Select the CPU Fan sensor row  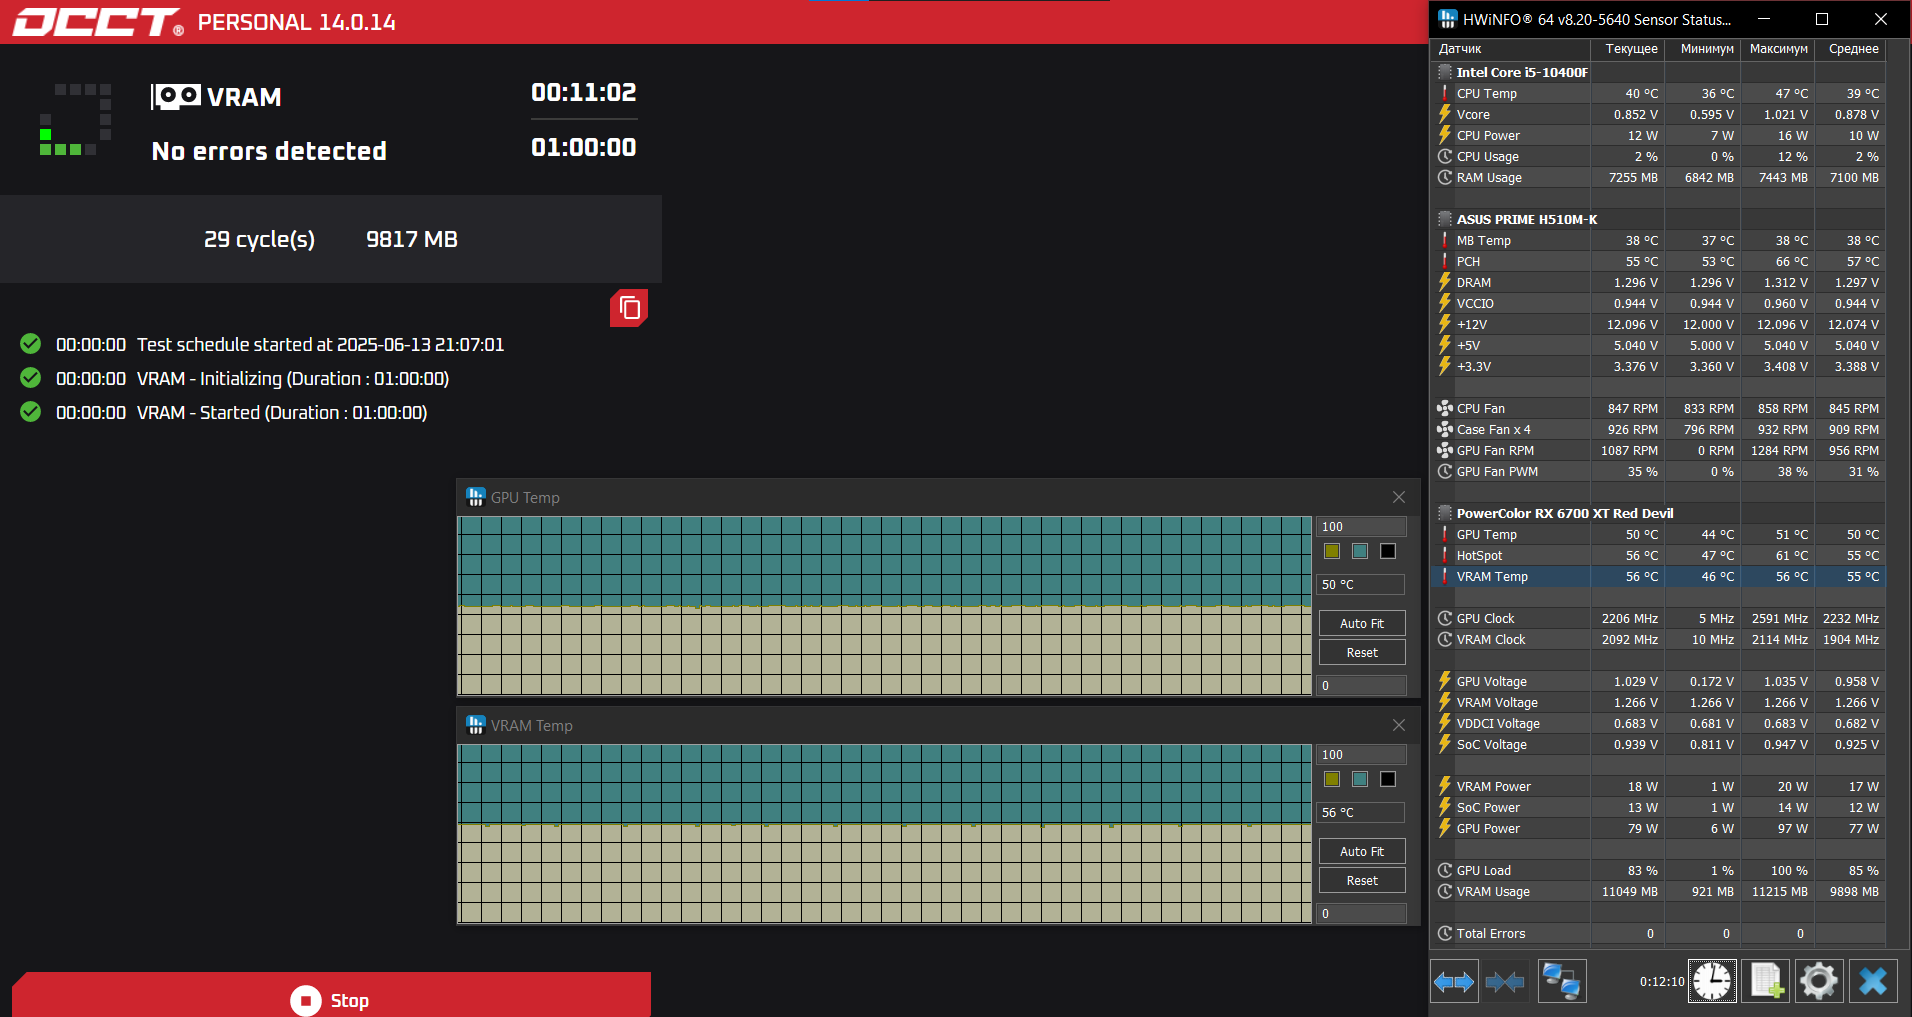pos(1659,408)
